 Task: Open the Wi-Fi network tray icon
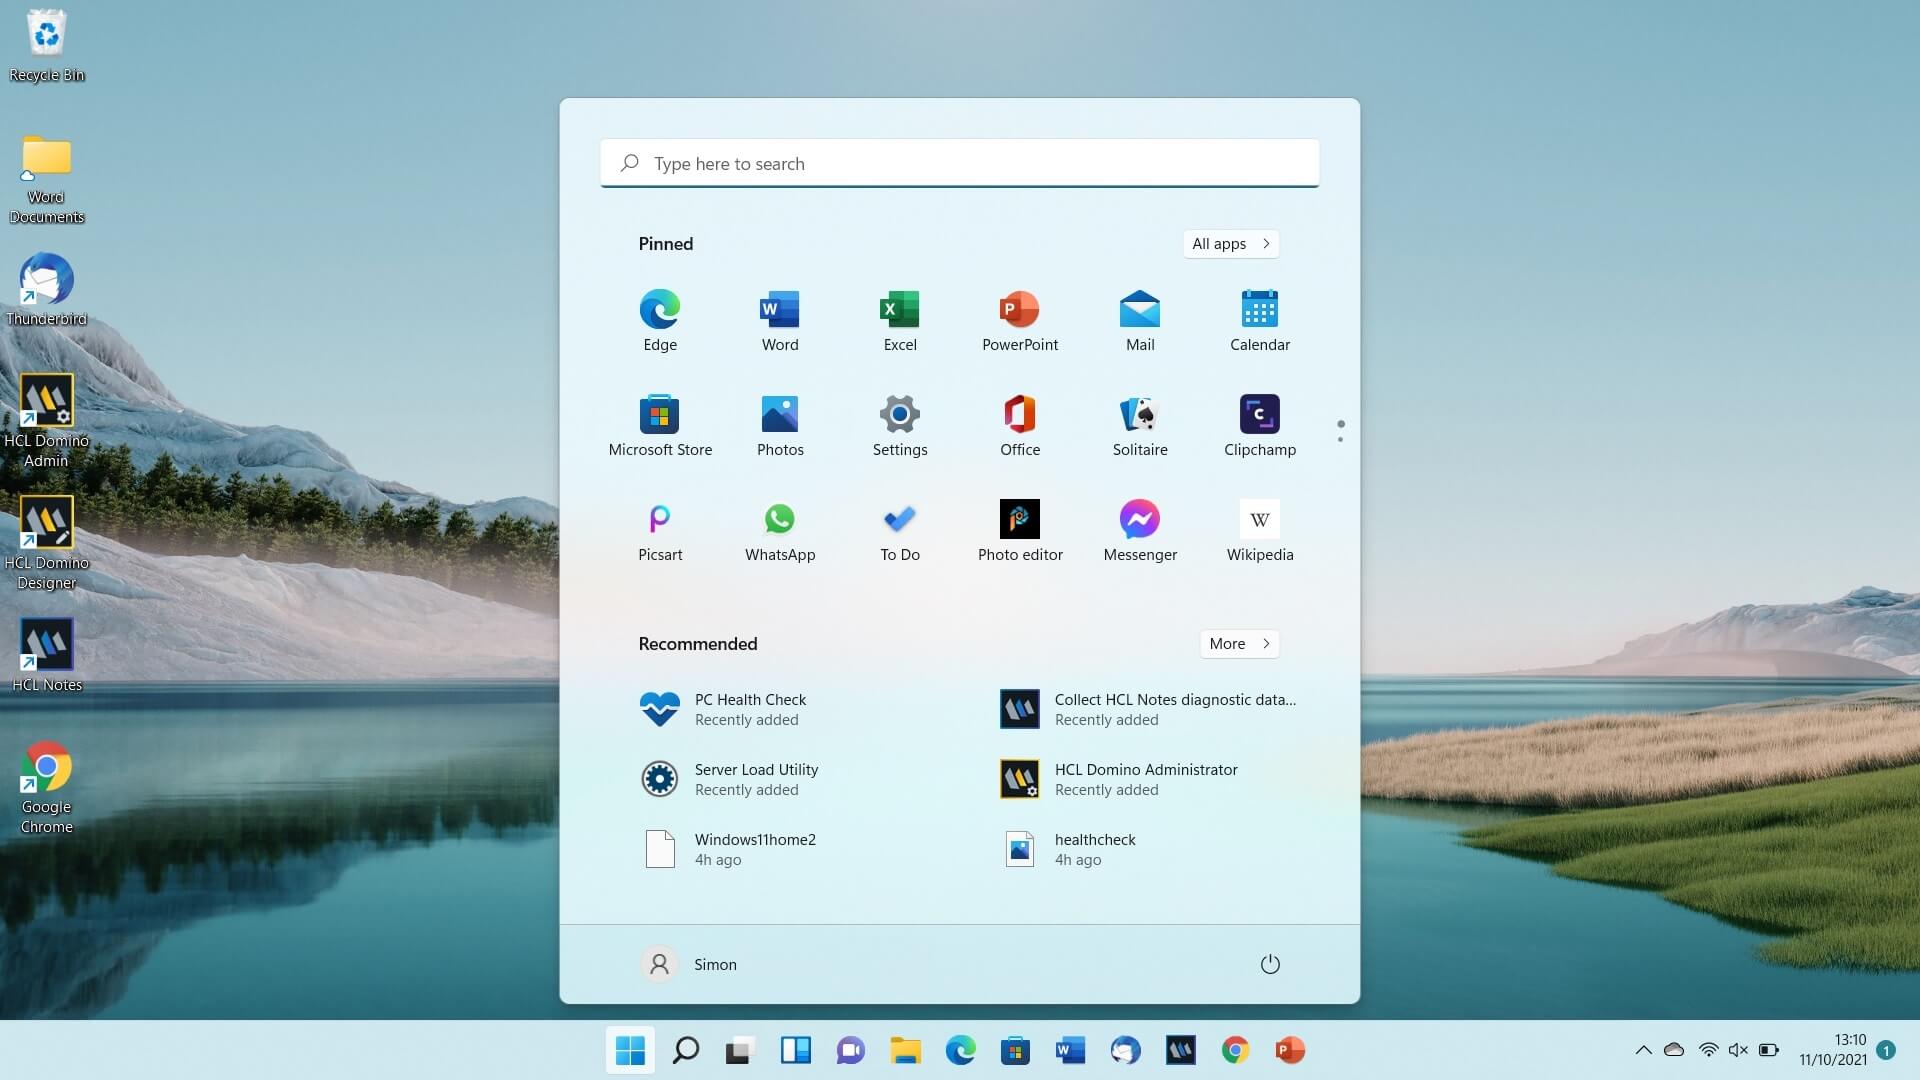click(1708, 1050)
